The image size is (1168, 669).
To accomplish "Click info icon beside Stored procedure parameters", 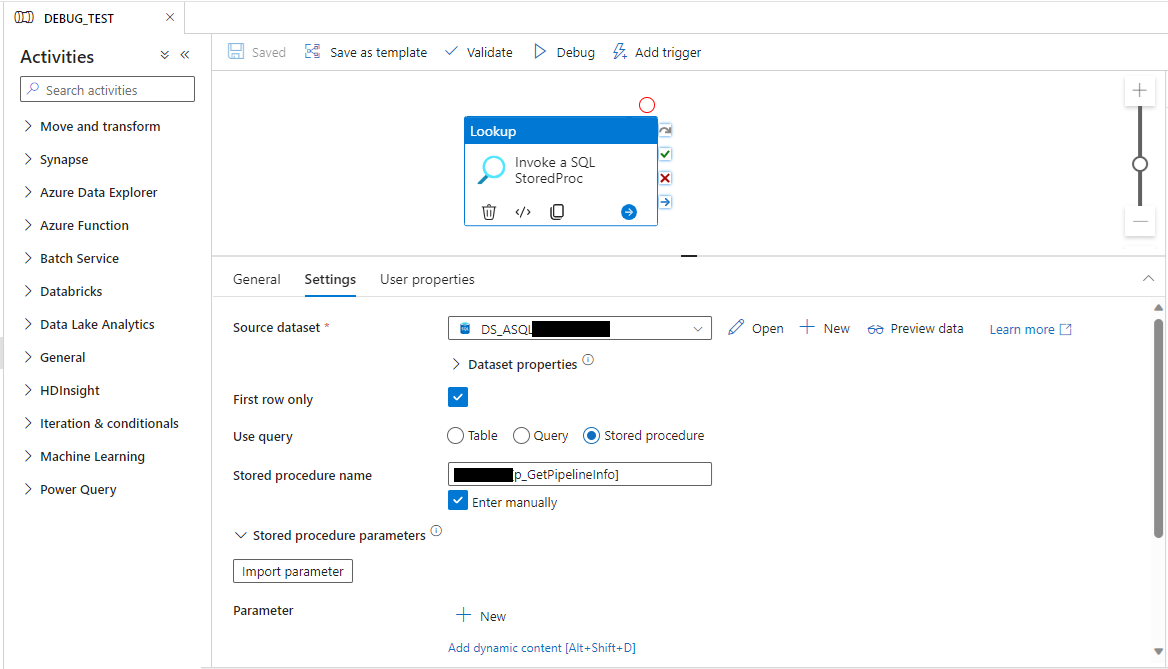I will tap(437, 531).
